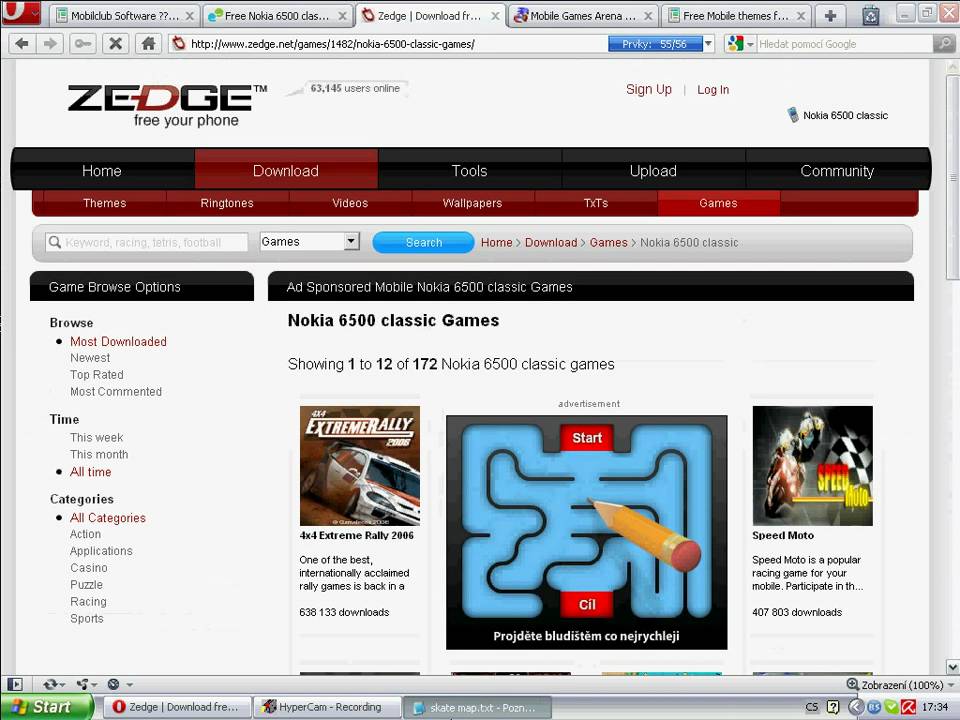Open a new tab with the plus button

830,15
